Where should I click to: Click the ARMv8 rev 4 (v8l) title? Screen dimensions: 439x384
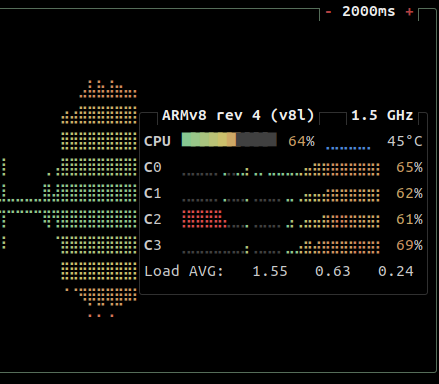[238, 115]
